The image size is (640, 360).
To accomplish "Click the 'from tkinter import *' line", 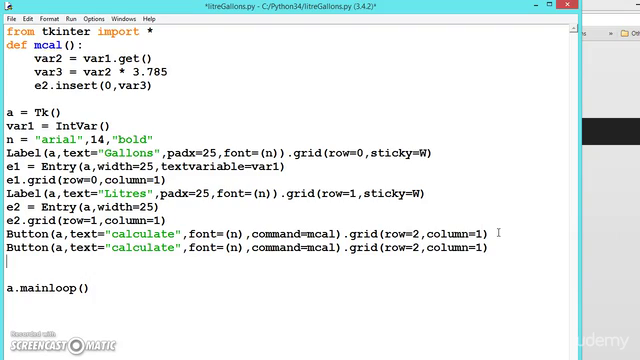I will (80, 31).
